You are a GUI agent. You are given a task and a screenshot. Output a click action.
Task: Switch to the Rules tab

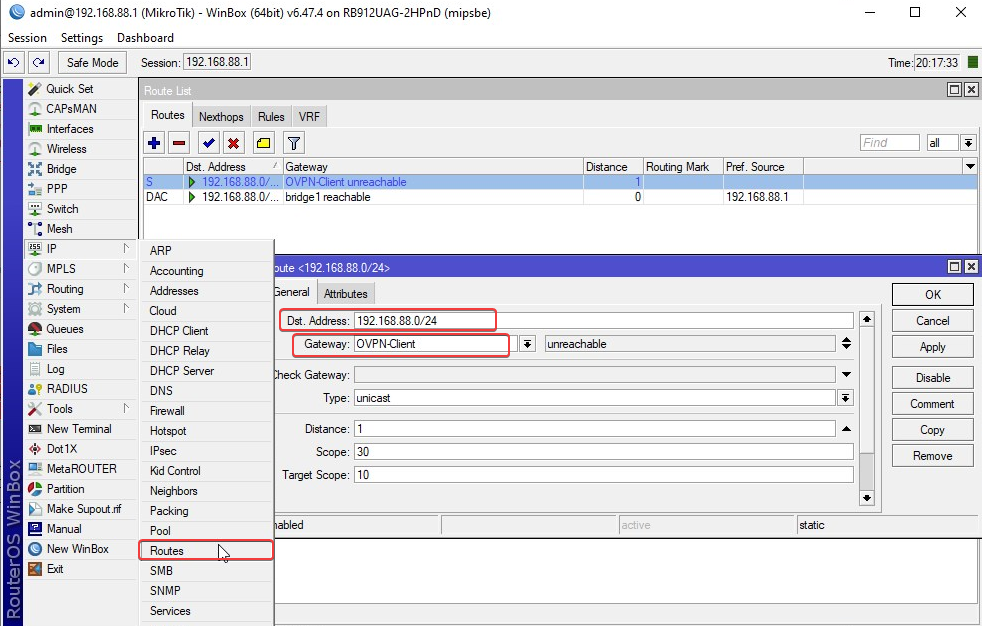tap(271, 116)
